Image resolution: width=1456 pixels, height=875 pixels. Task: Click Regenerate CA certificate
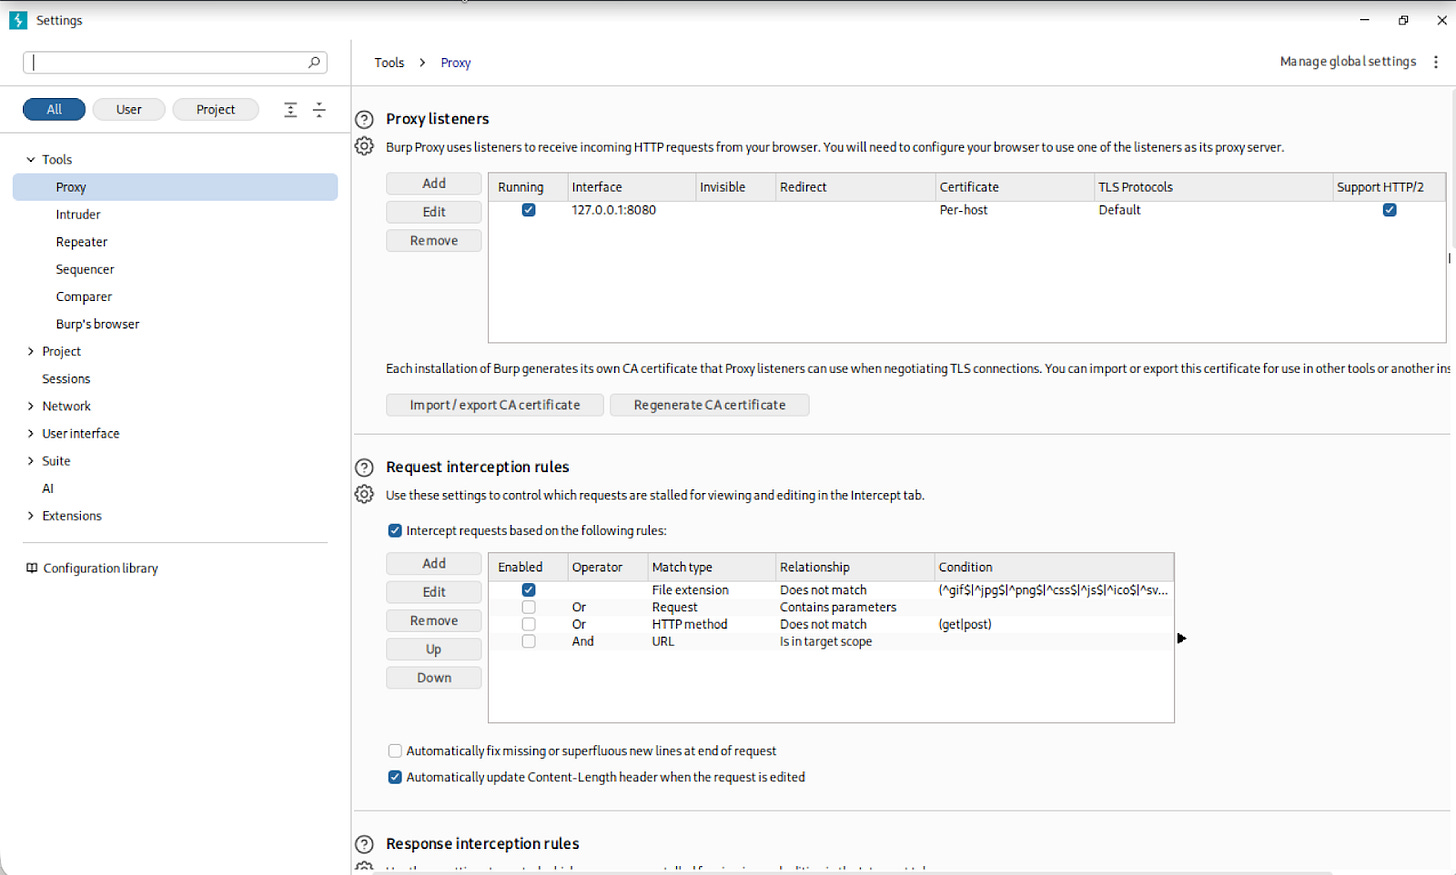[710, 405]
